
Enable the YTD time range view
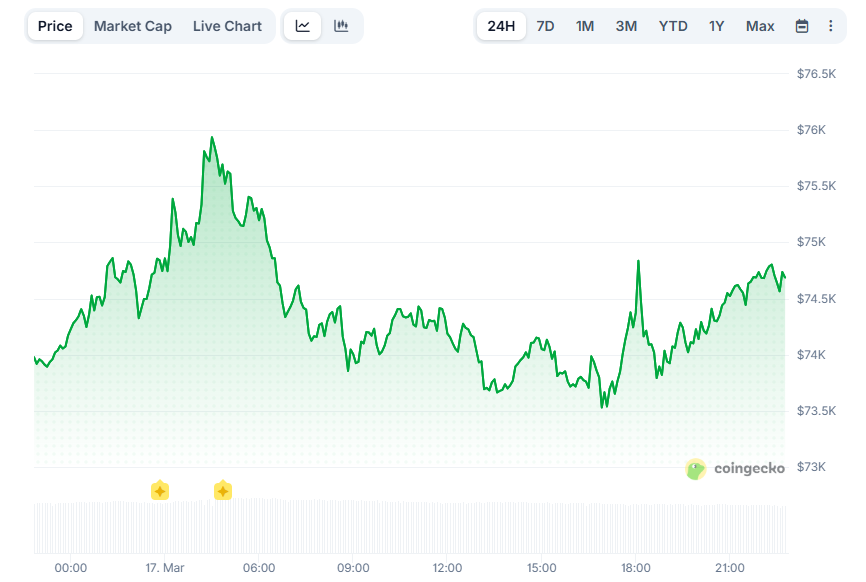point(673,26)
